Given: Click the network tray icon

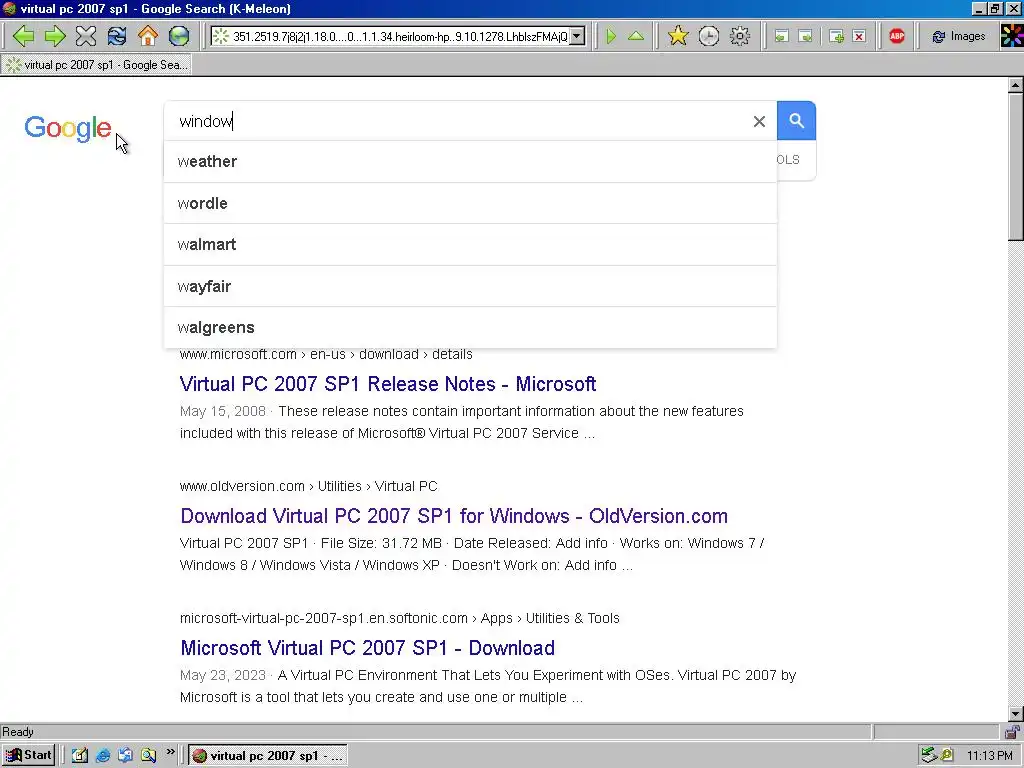Looking at the screenshot, I should point(929,756).
